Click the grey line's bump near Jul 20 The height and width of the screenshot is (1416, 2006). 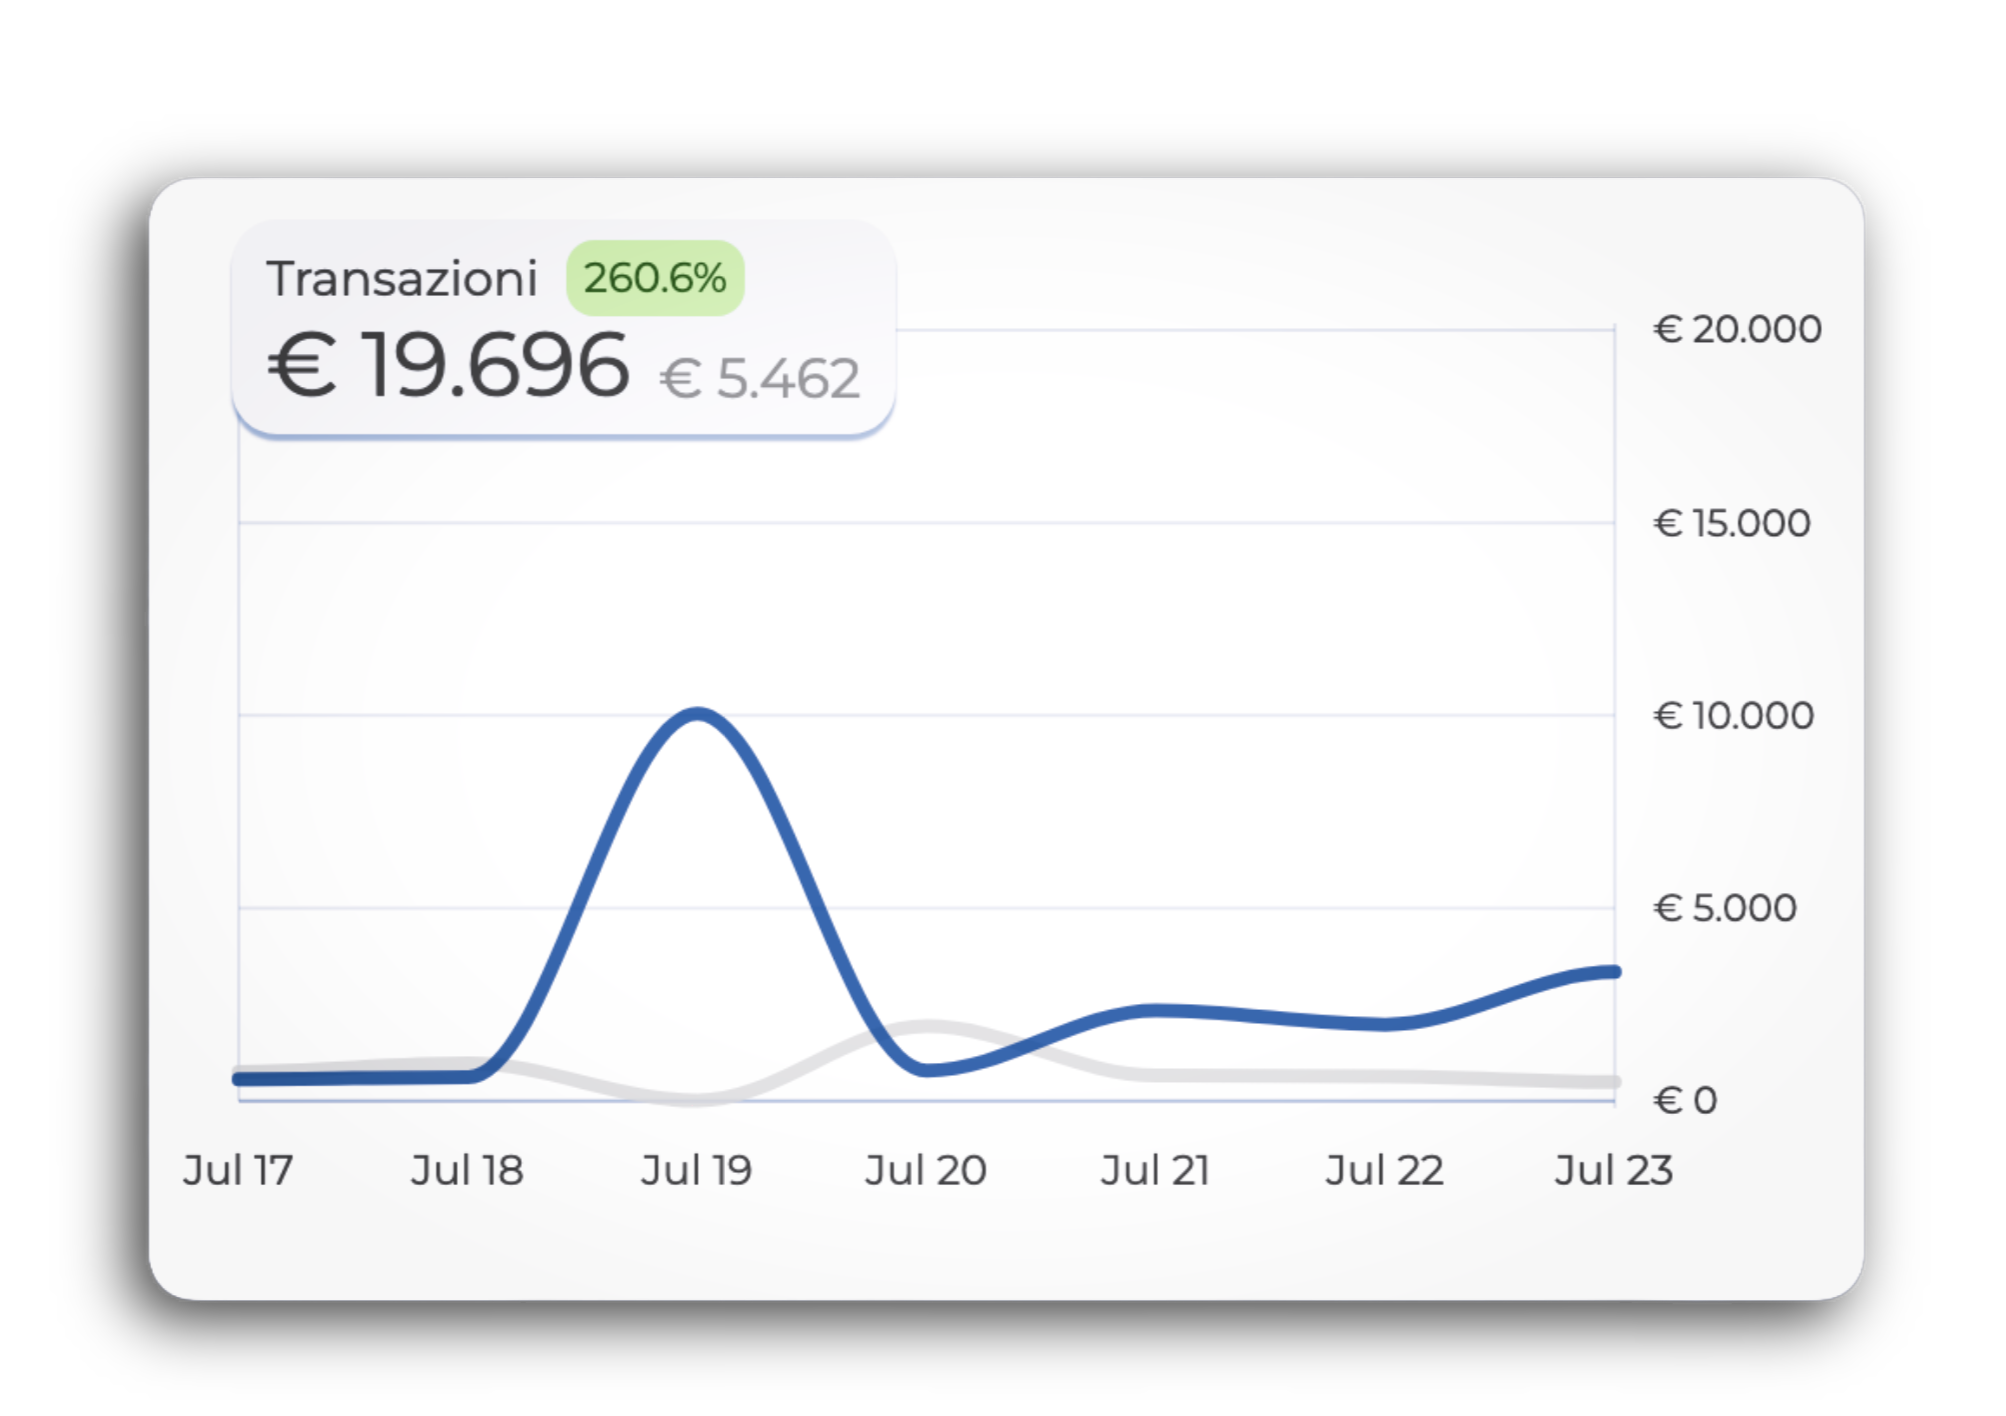(x=929, y=1026)
